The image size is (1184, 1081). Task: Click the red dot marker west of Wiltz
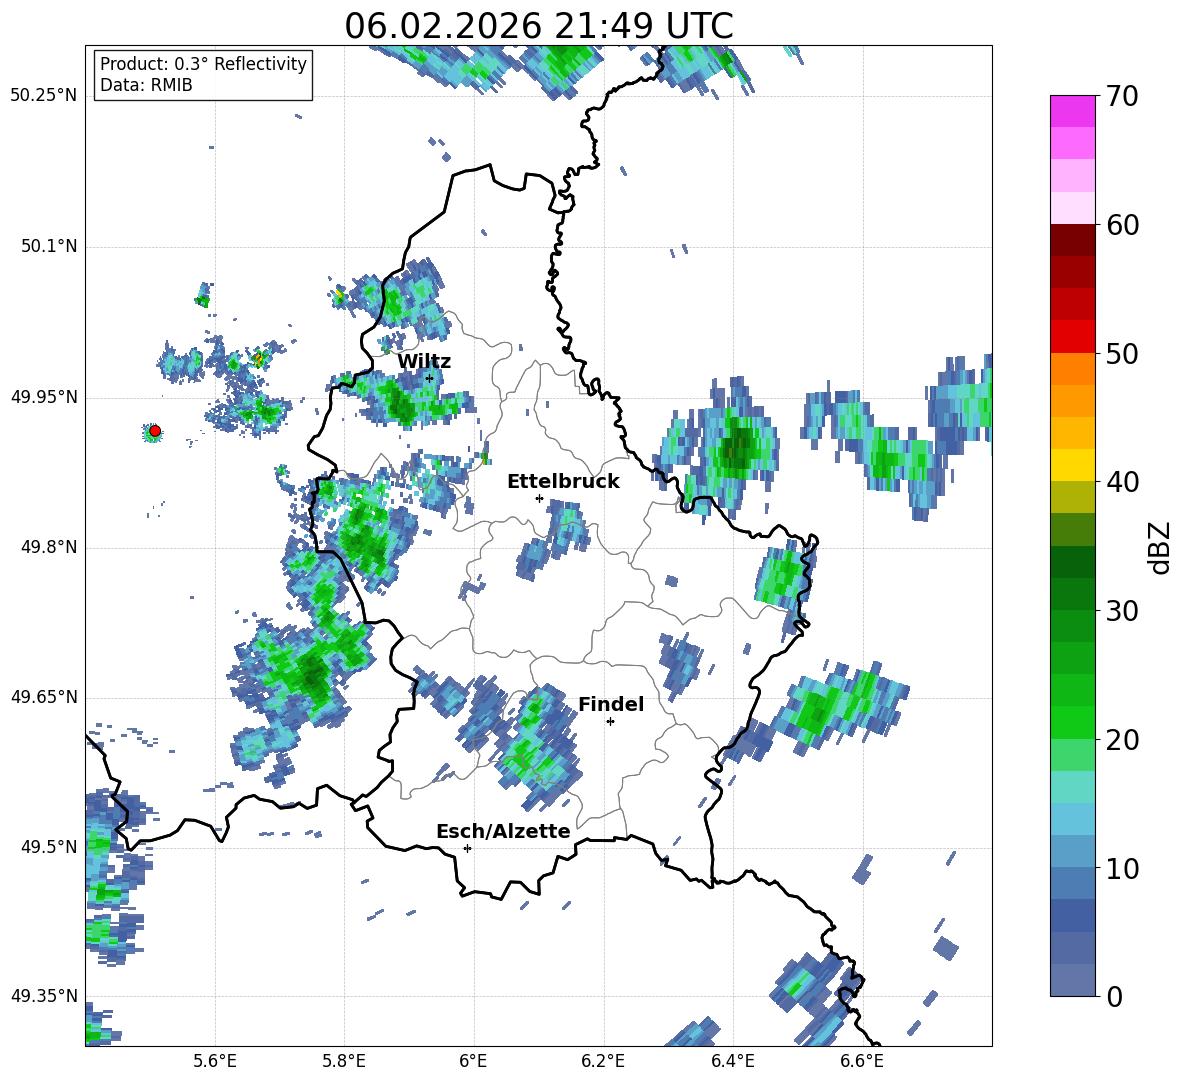[x=155, y=431]
